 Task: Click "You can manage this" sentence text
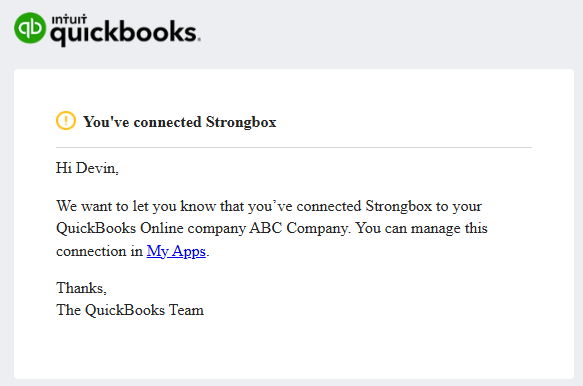422,228
